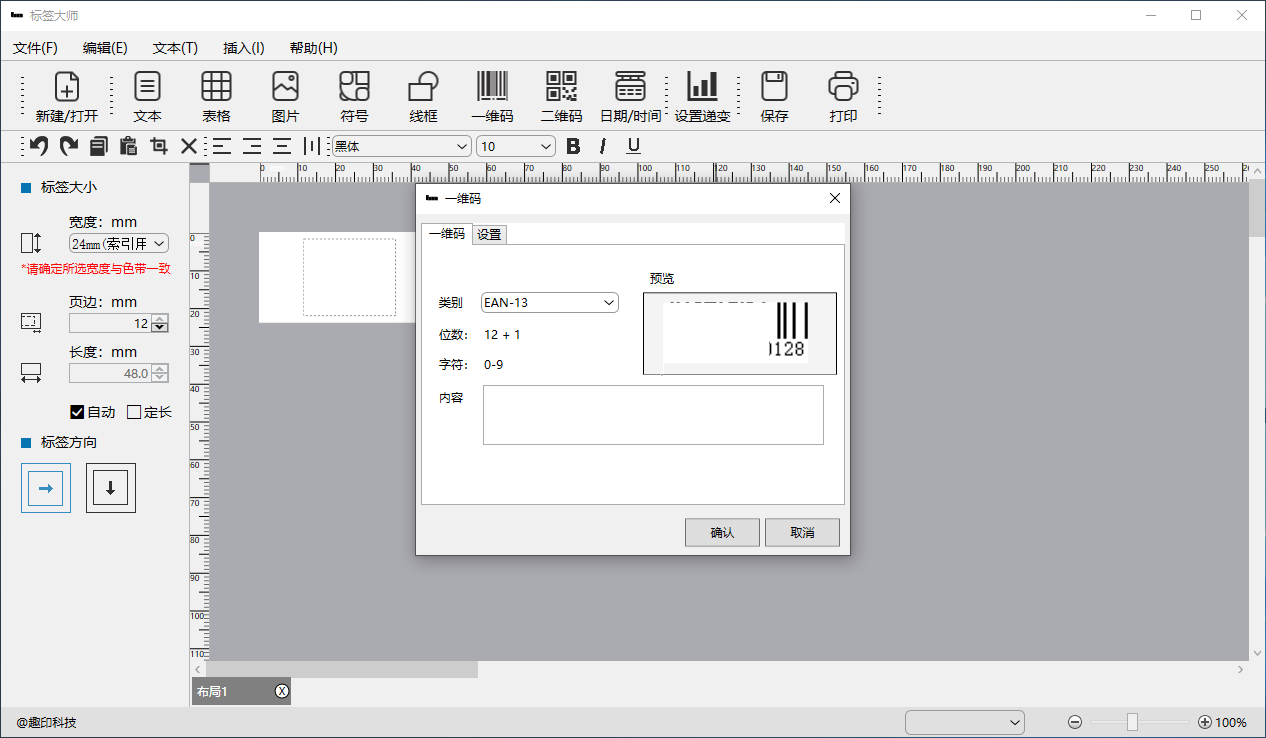This screenshot has height=738, width=1266.
Task: Redo the last action
Action: (69, 146)
